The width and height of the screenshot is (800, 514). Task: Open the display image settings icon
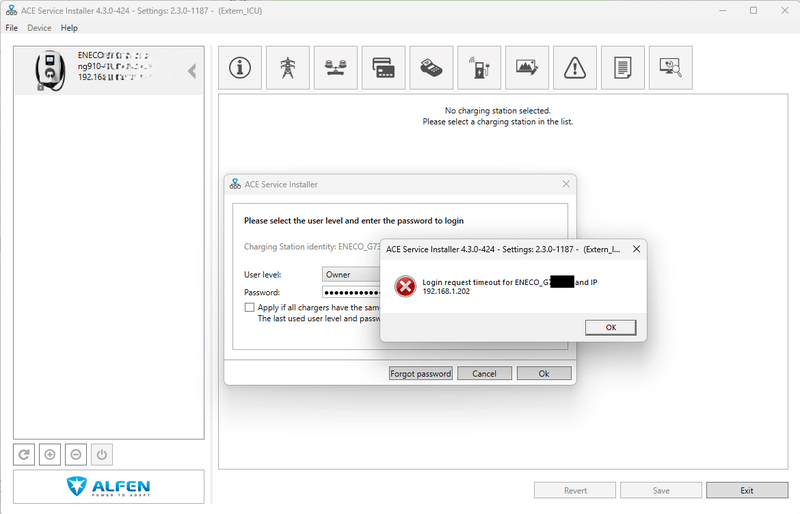[x=527, y=68]
